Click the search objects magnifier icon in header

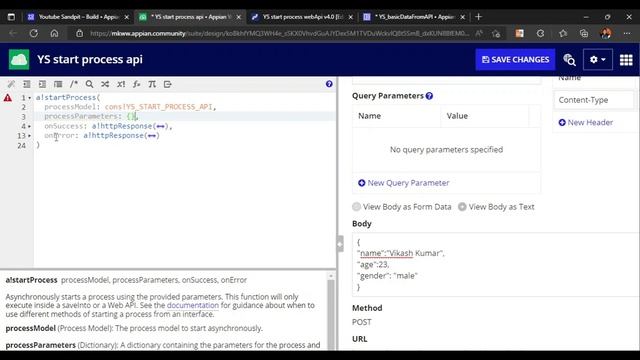[569, 60]
